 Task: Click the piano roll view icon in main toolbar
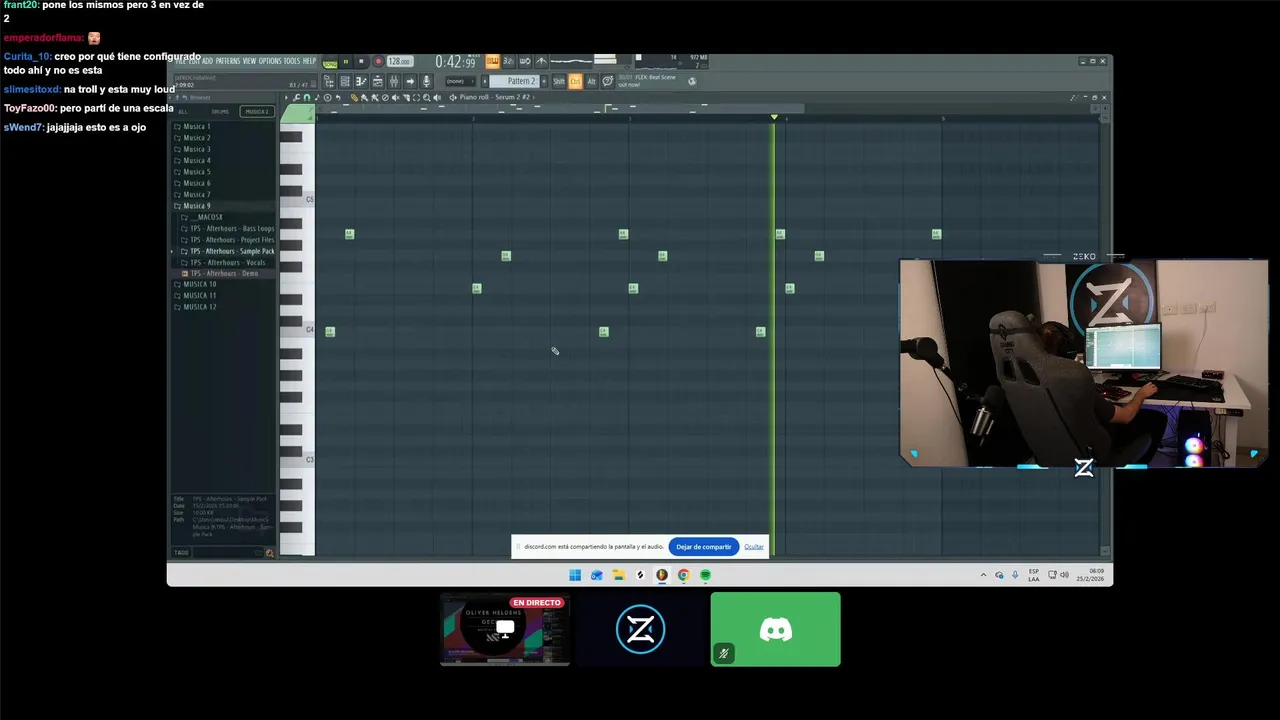(361, 81)
